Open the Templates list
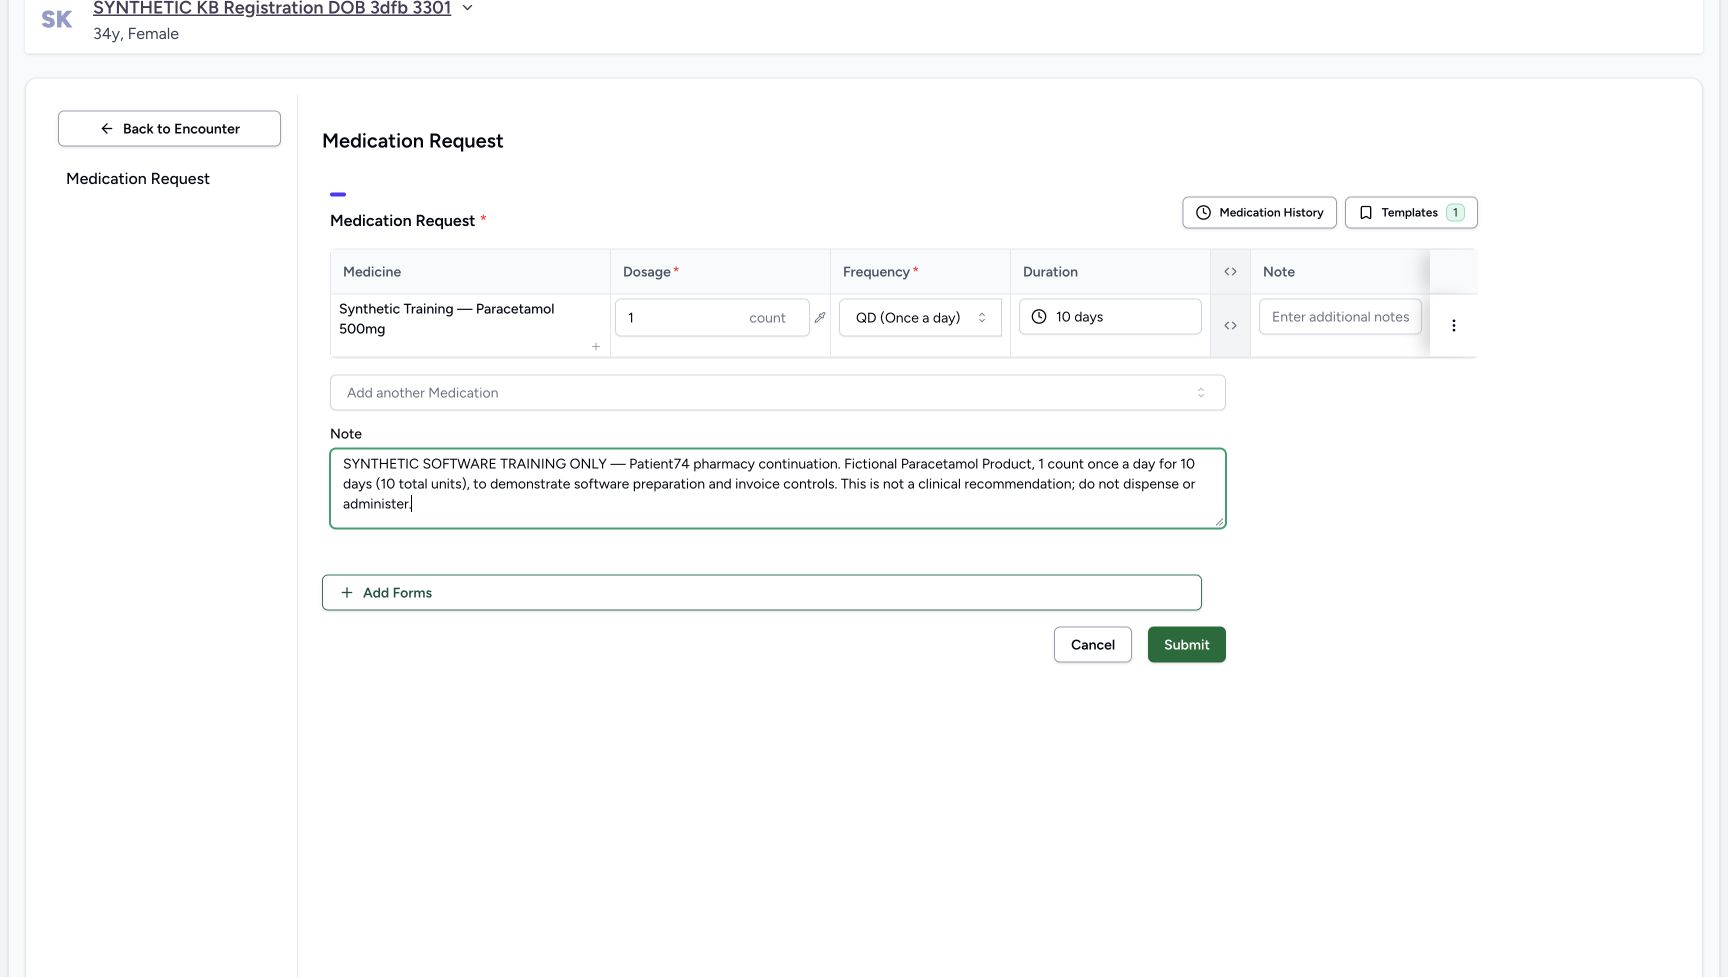 click(1411, 213)
